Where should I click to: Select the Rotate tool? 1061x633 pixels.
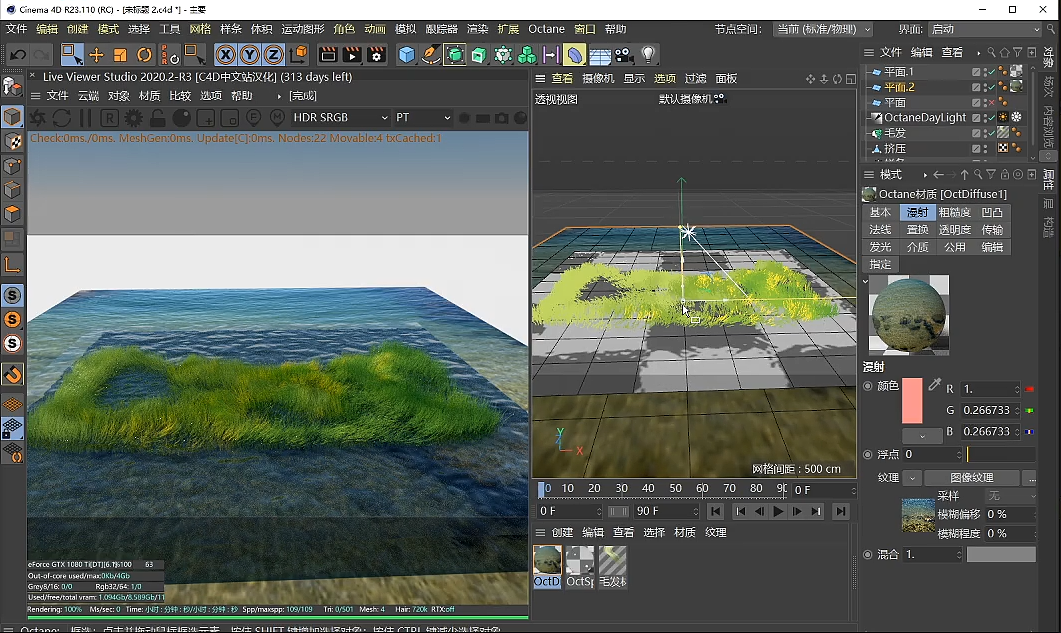[144, 55]
